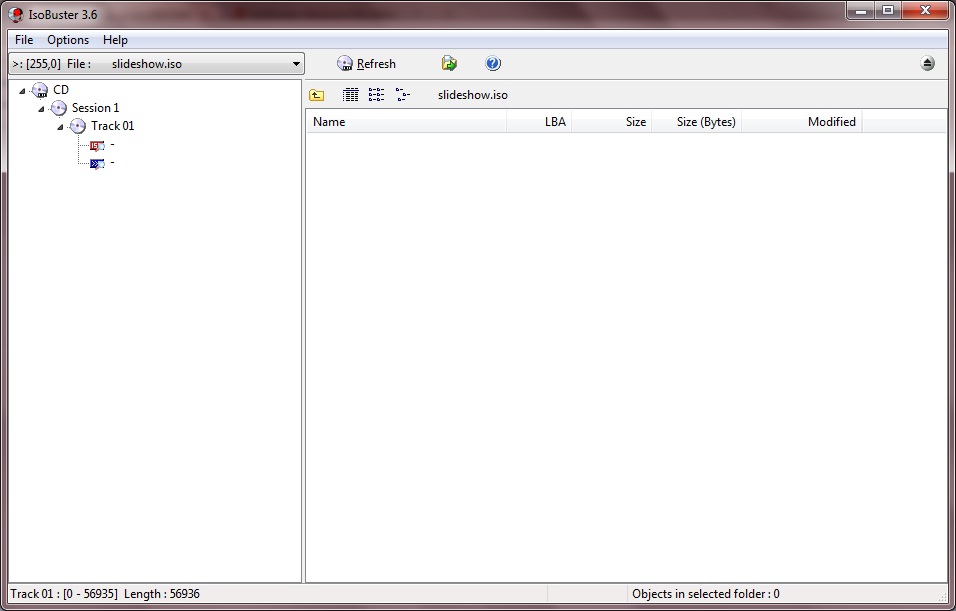This screenshot has height=611, width=956.
Task: Open the File menu
Action: (23, 40)
